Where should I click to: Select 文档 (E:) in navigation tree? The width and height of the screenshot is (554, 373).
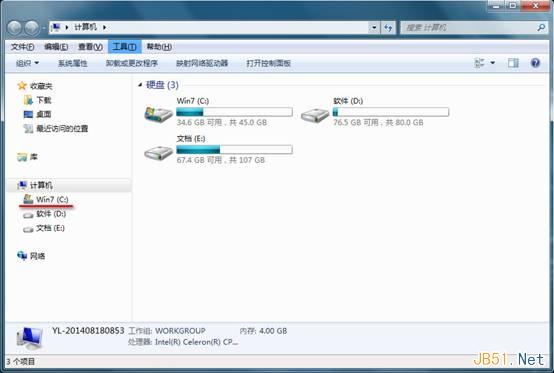click(x=50, y=228)
